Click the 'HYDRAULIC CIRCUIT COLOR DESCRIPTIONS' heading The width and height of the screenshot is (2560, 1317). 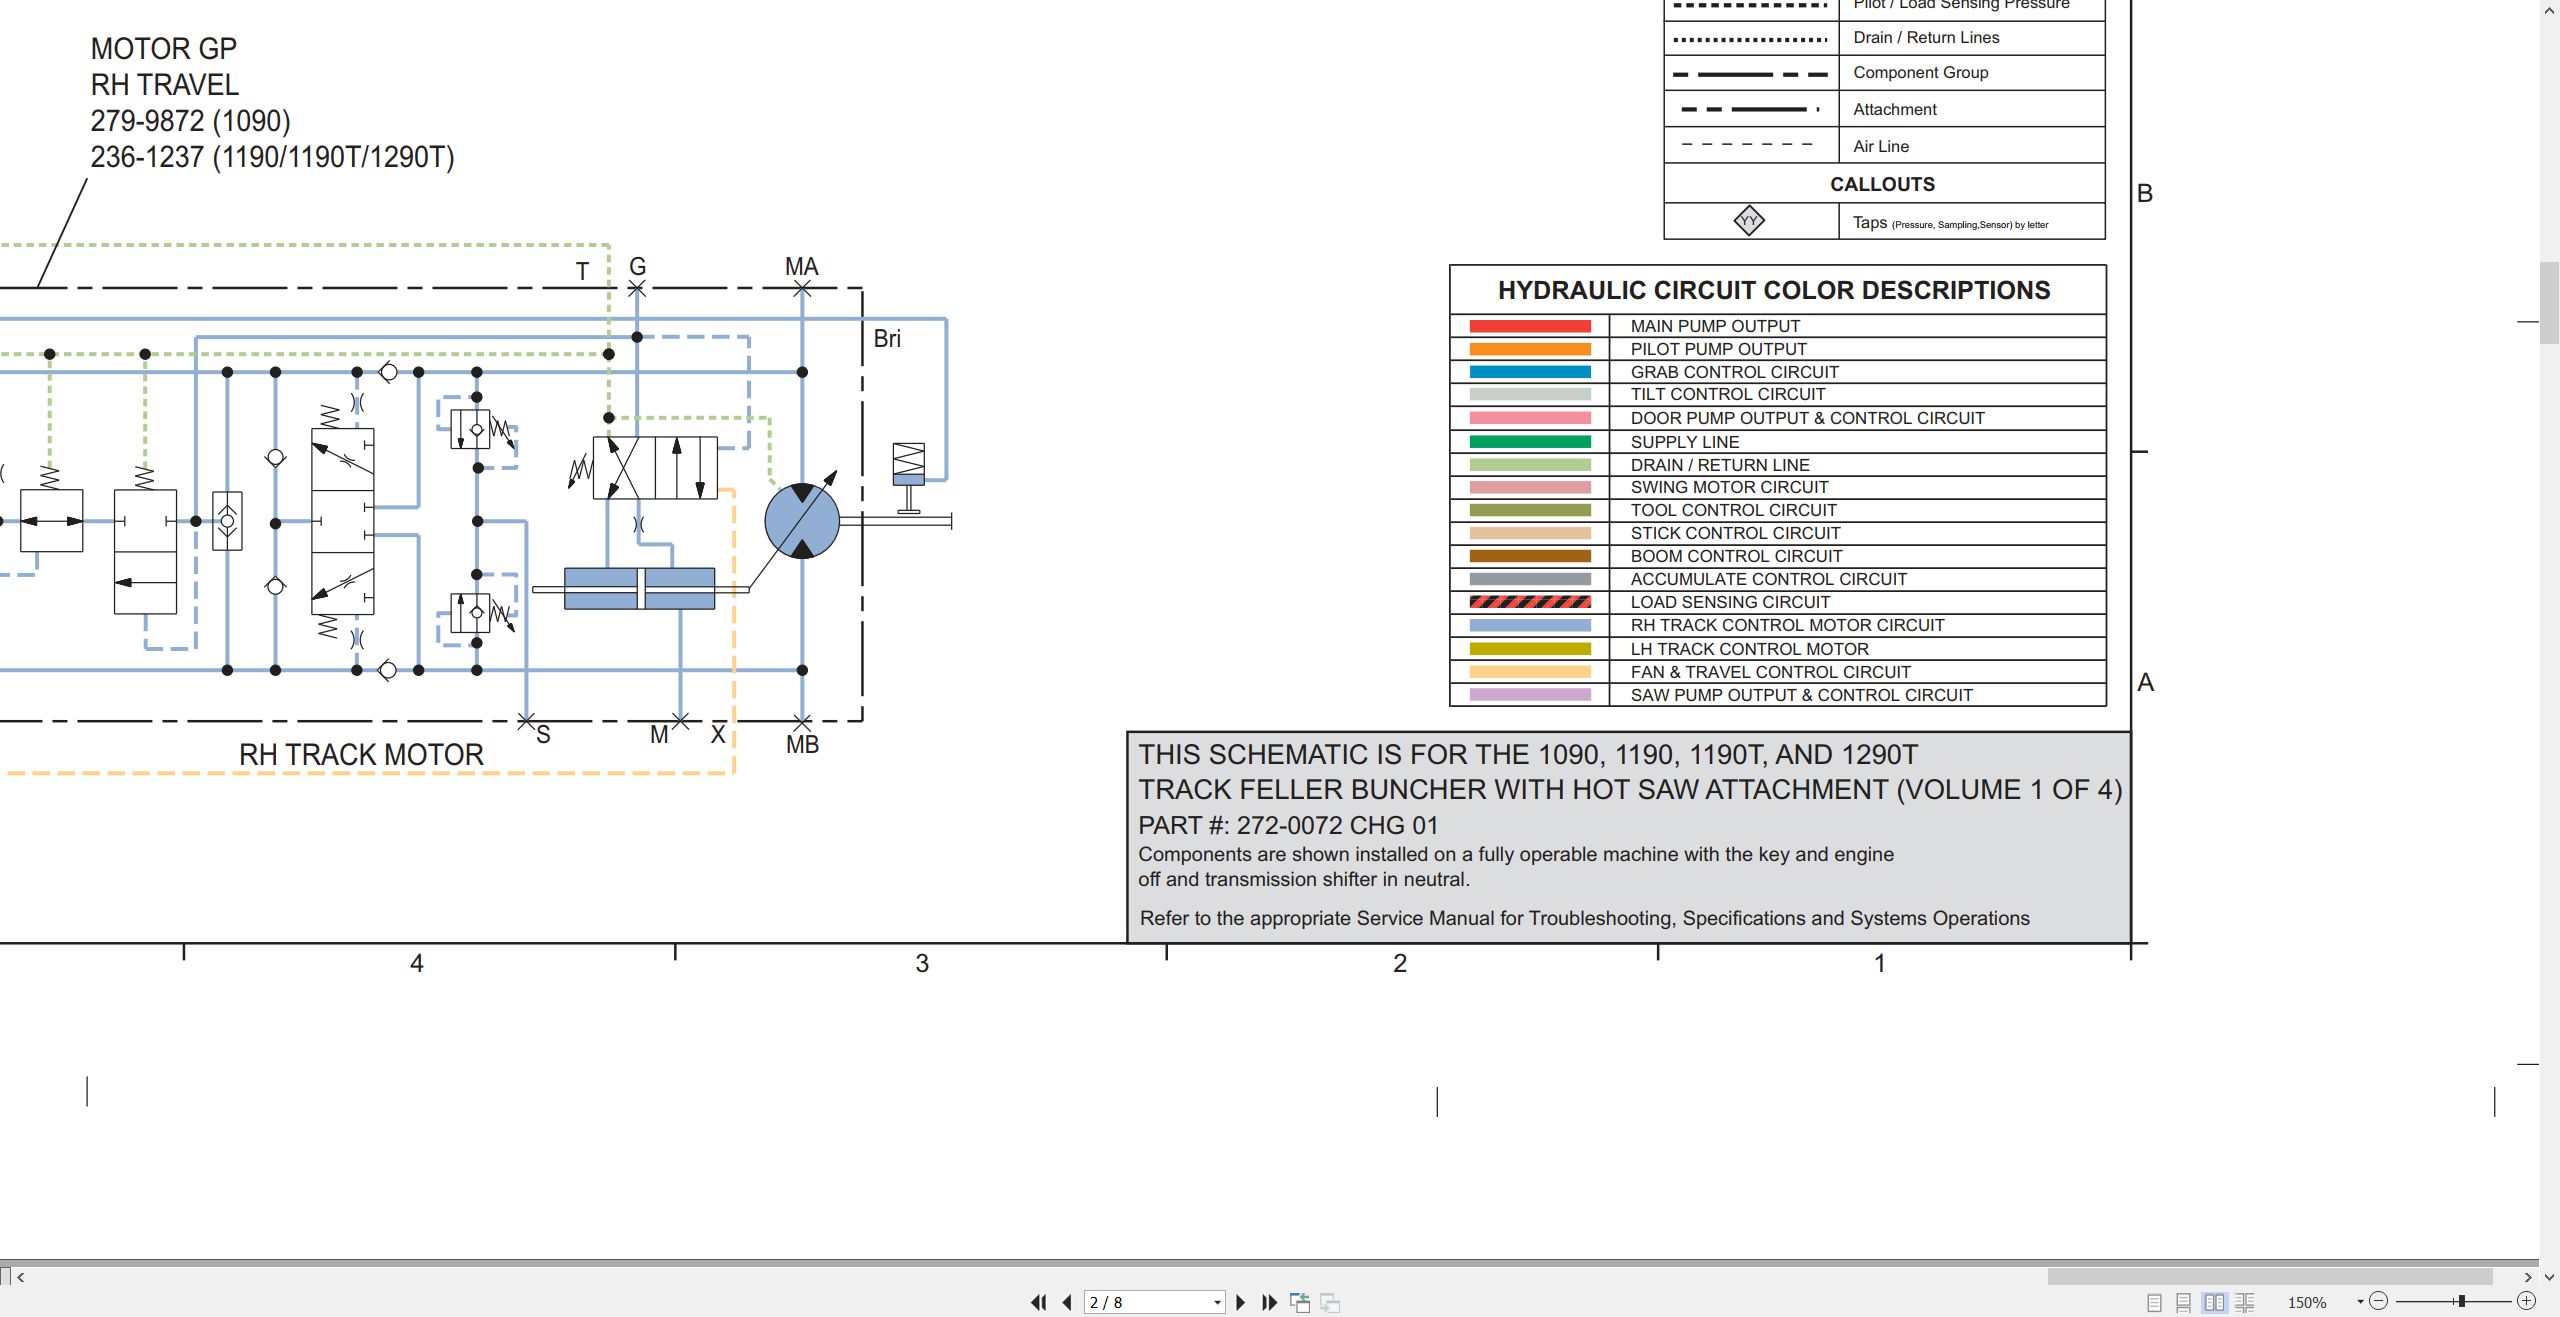pos(1774,290)
